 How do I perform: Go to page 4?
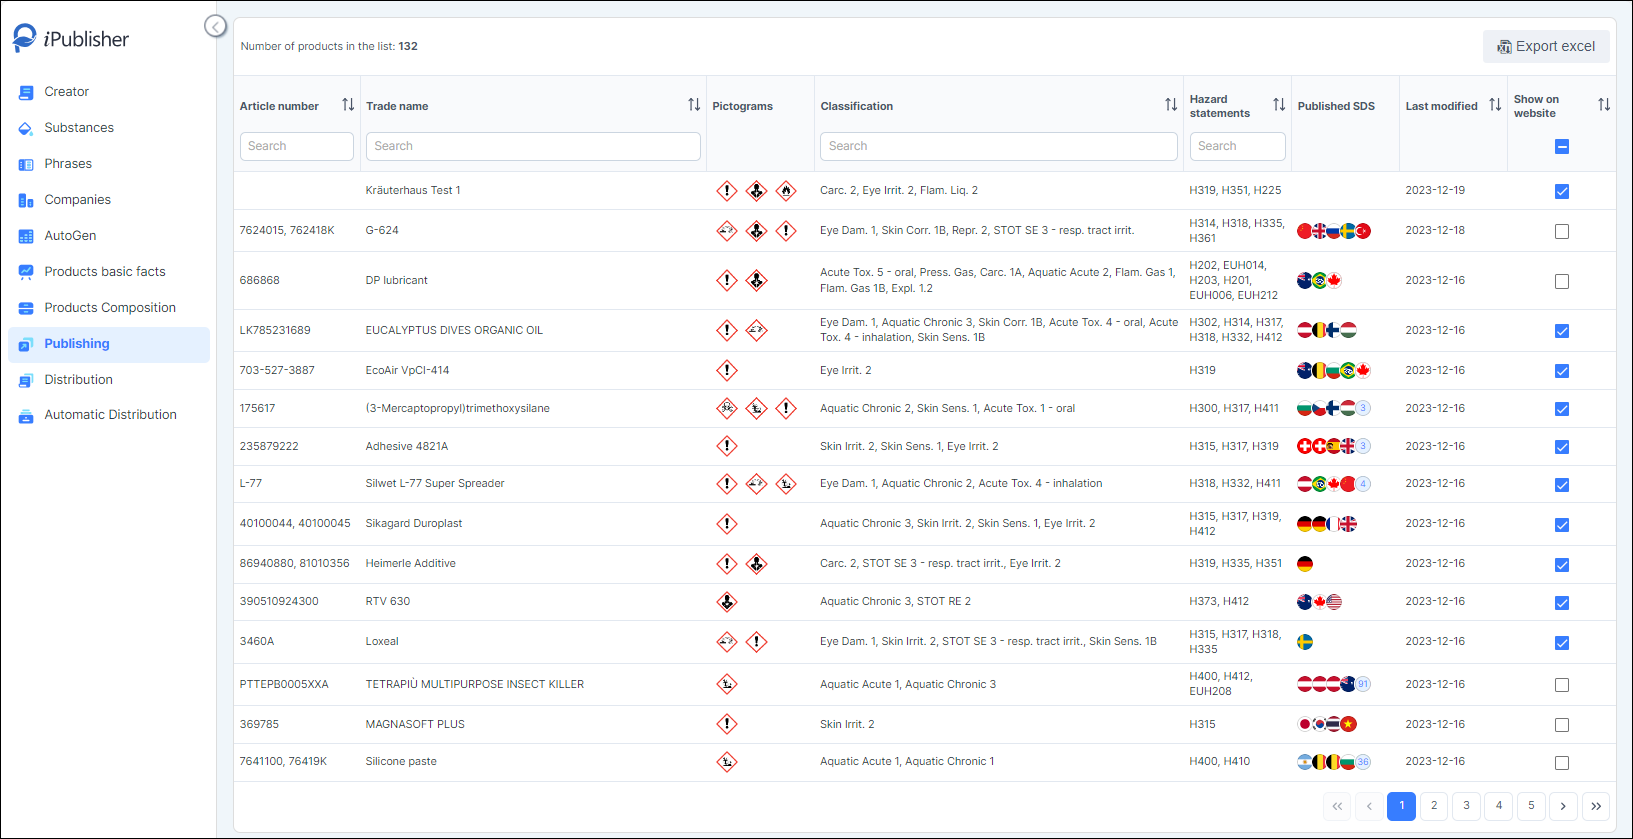pyautogui.click(x=1499, y=806)
